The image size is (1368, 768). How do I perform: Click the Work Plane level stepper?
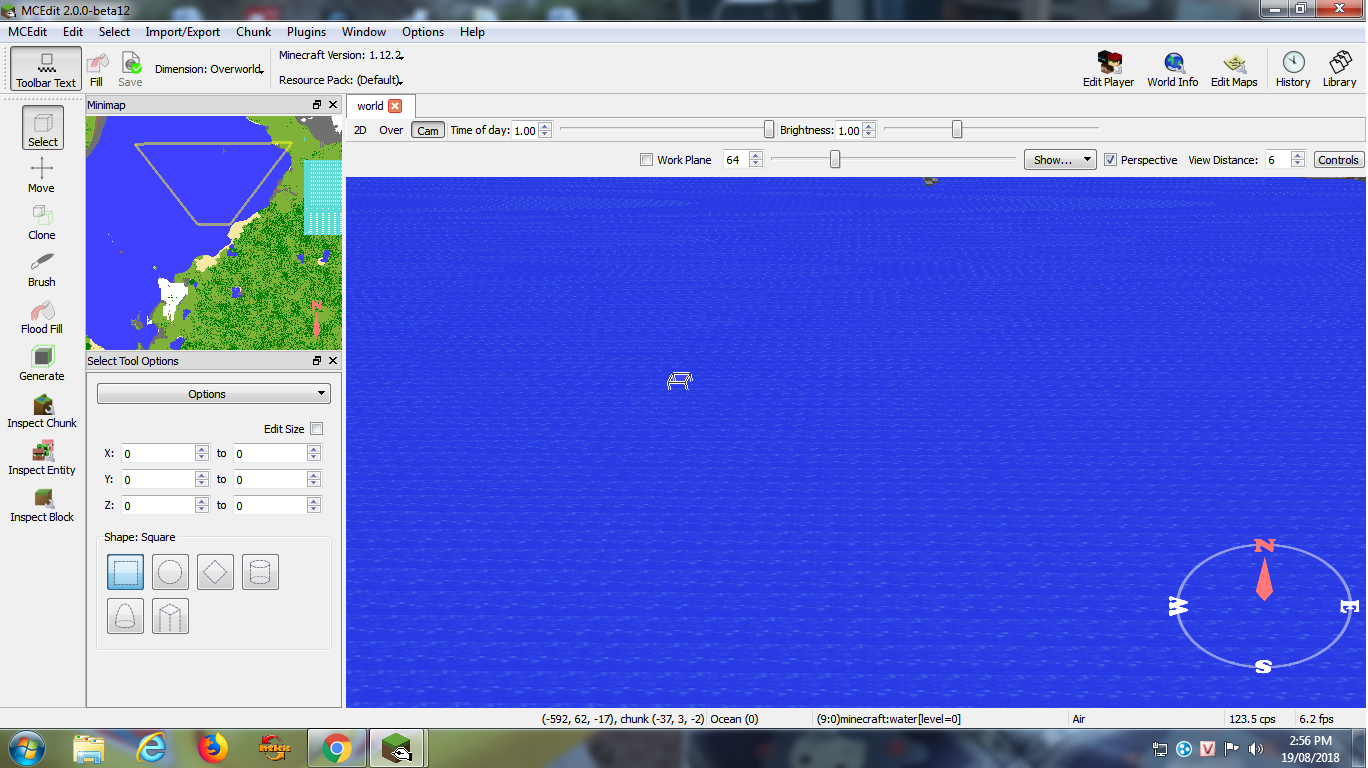[x=756, y=160]
